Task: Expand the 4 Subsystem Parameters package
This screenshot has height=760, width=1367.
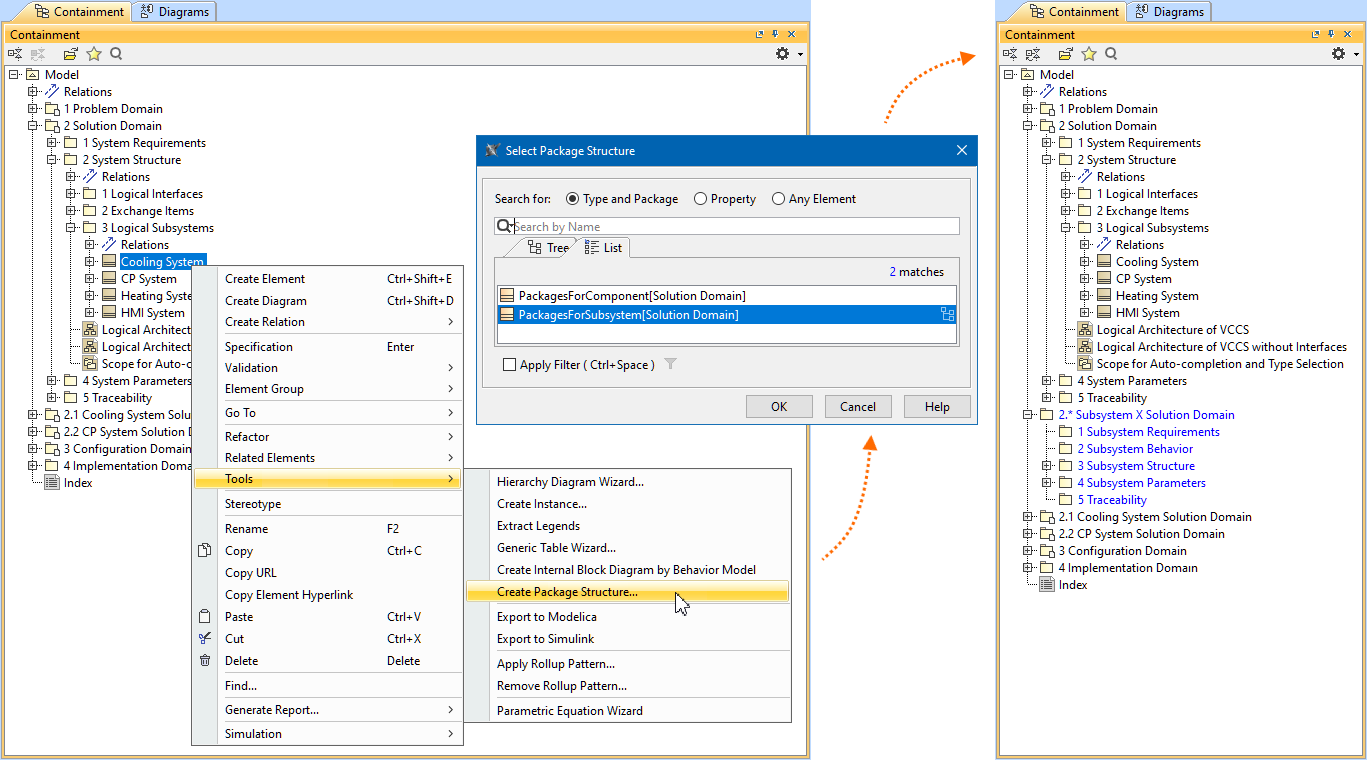Action: click(x=1047, y=483)
